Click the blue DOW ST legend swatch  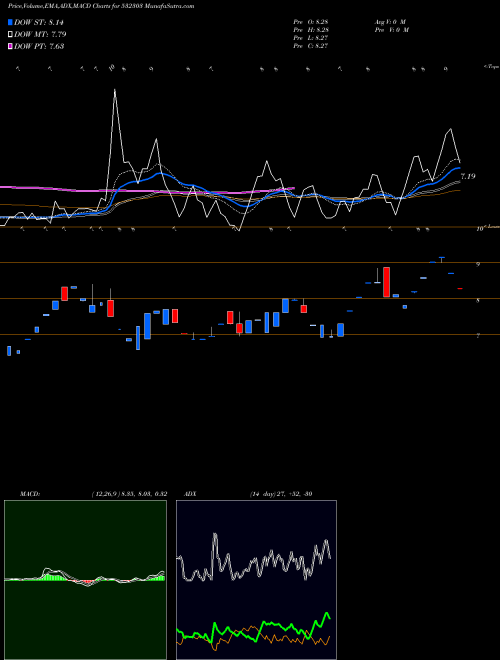click(x=10, y=23)
